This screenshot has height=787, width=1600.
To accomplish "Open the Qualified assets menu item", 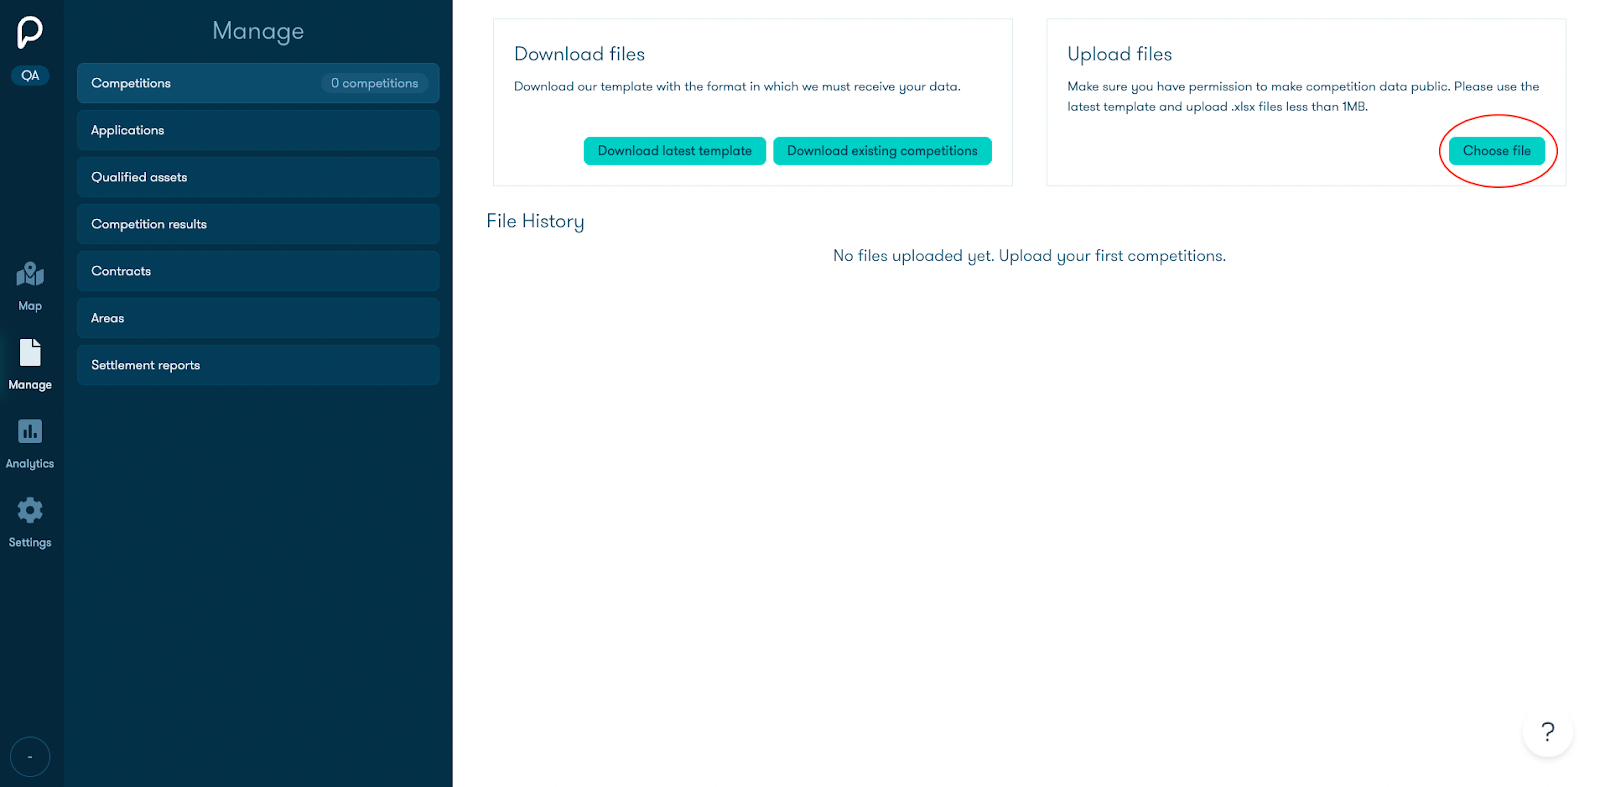I will tap(258, 177).
